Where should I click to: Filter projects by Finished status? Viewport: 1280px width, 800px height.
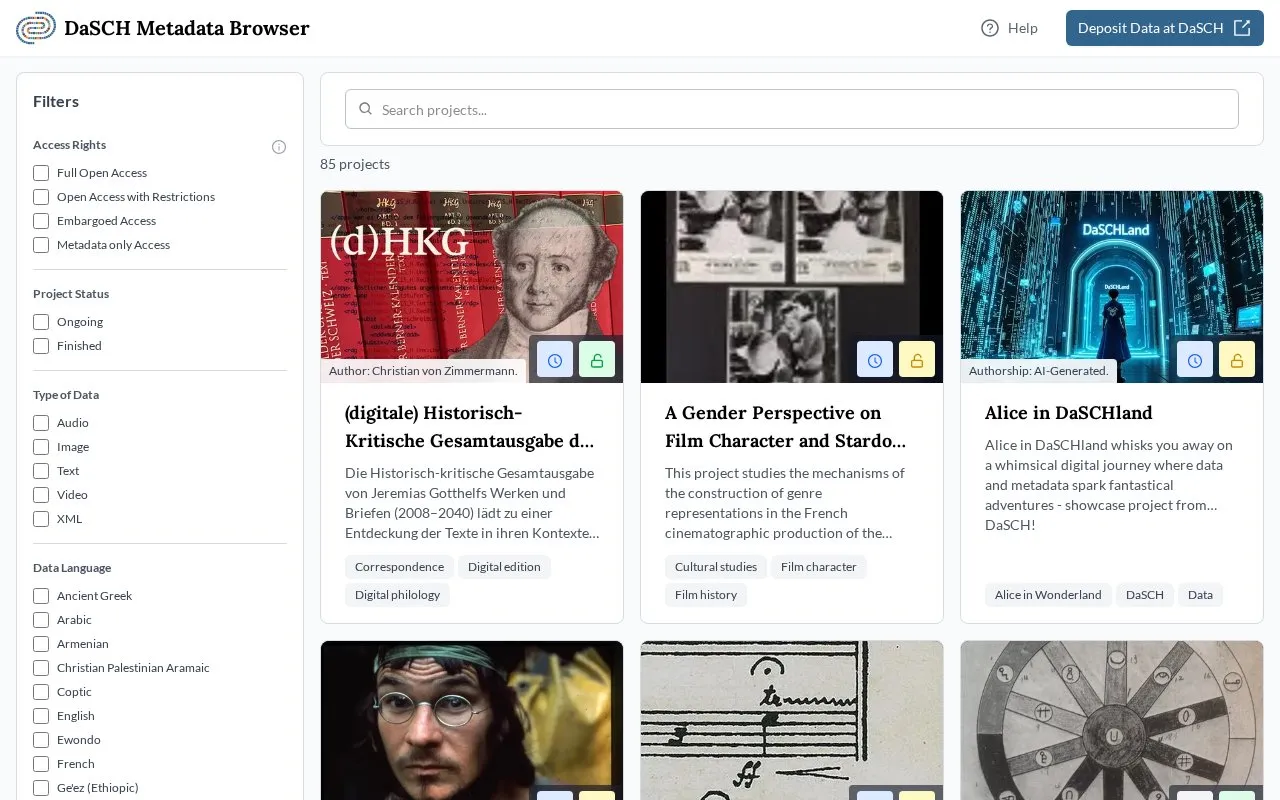point(41,346)
